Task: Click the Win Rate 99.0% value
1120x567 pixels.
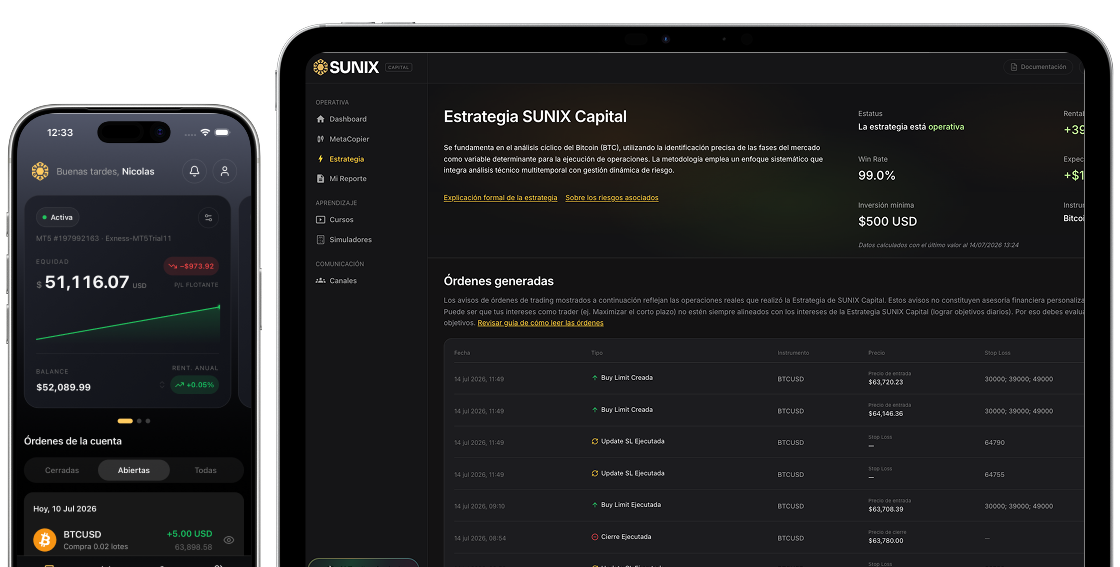Action: point(876,176)
